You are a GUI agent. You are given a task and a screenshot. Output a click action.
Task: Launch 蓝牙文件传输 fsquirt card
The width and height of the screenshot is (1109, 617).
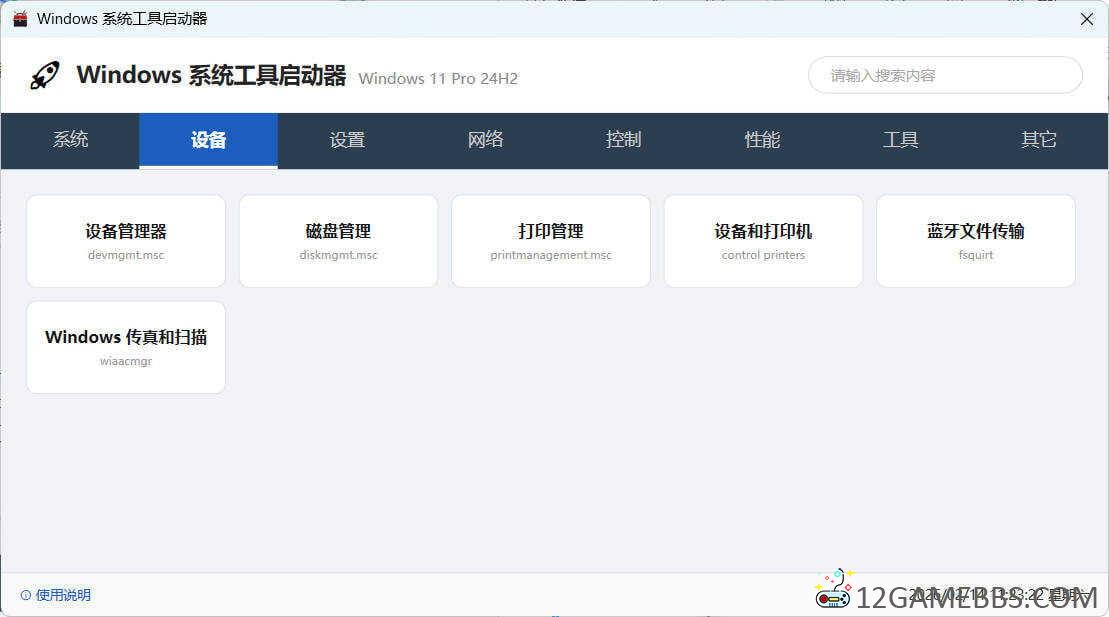point(976,241)
